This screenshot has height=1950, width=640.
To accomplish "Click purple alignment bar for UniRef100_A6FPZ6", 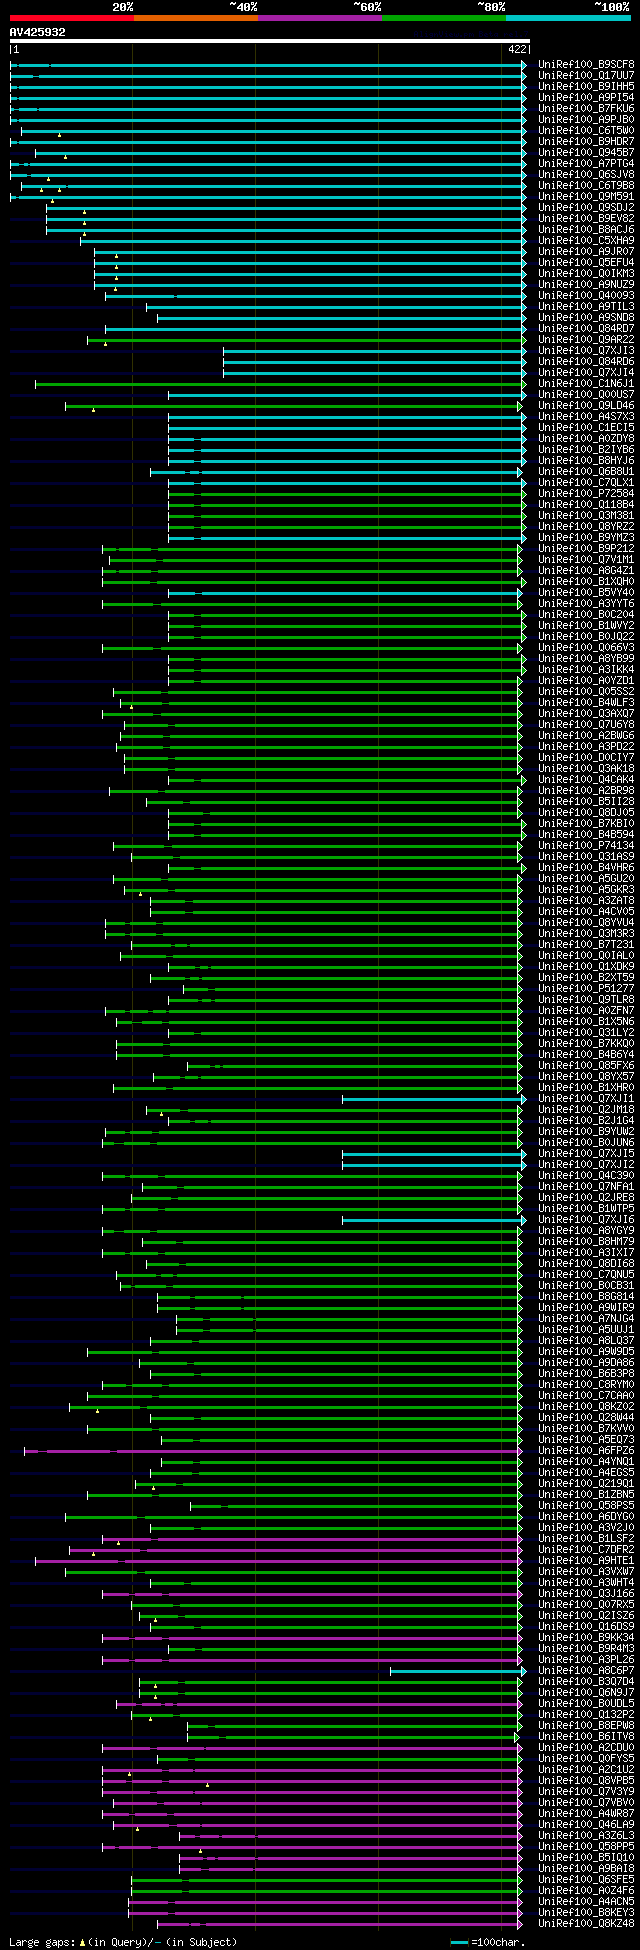I will point(272,1451).
